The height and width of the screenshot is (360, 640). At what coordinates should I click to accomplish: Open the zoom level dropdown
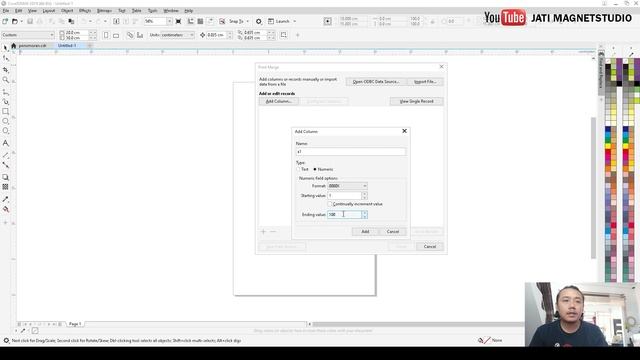click(169, 21)
